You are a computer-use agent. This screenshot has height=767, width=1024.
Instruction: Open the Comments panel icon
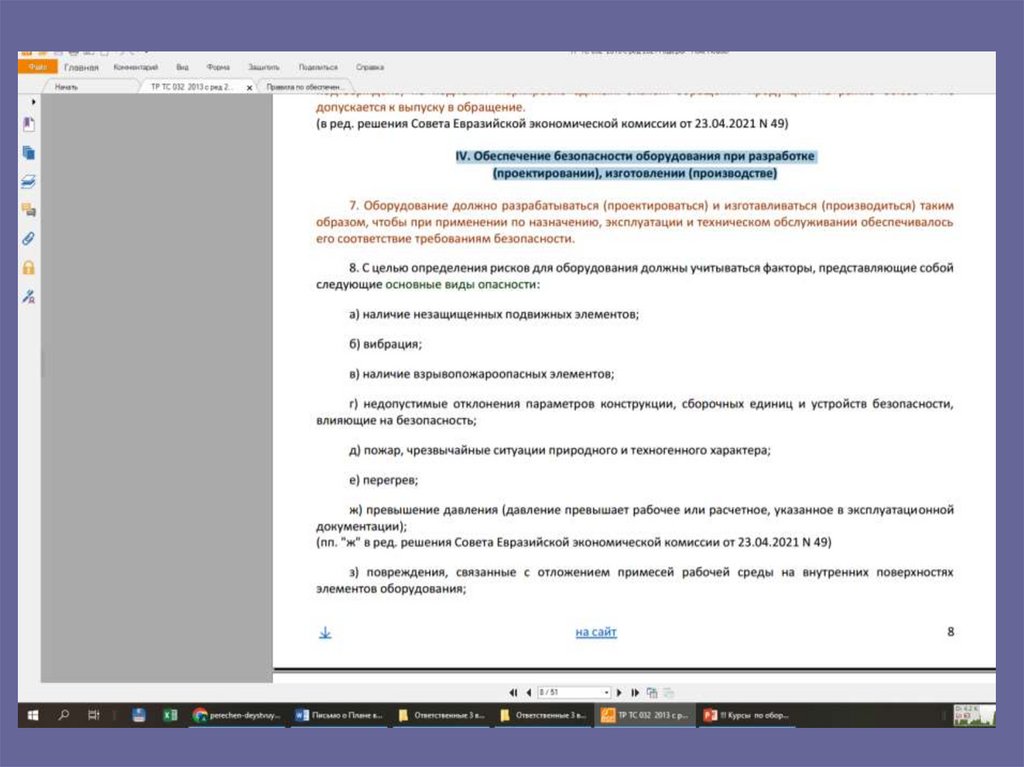29,210
